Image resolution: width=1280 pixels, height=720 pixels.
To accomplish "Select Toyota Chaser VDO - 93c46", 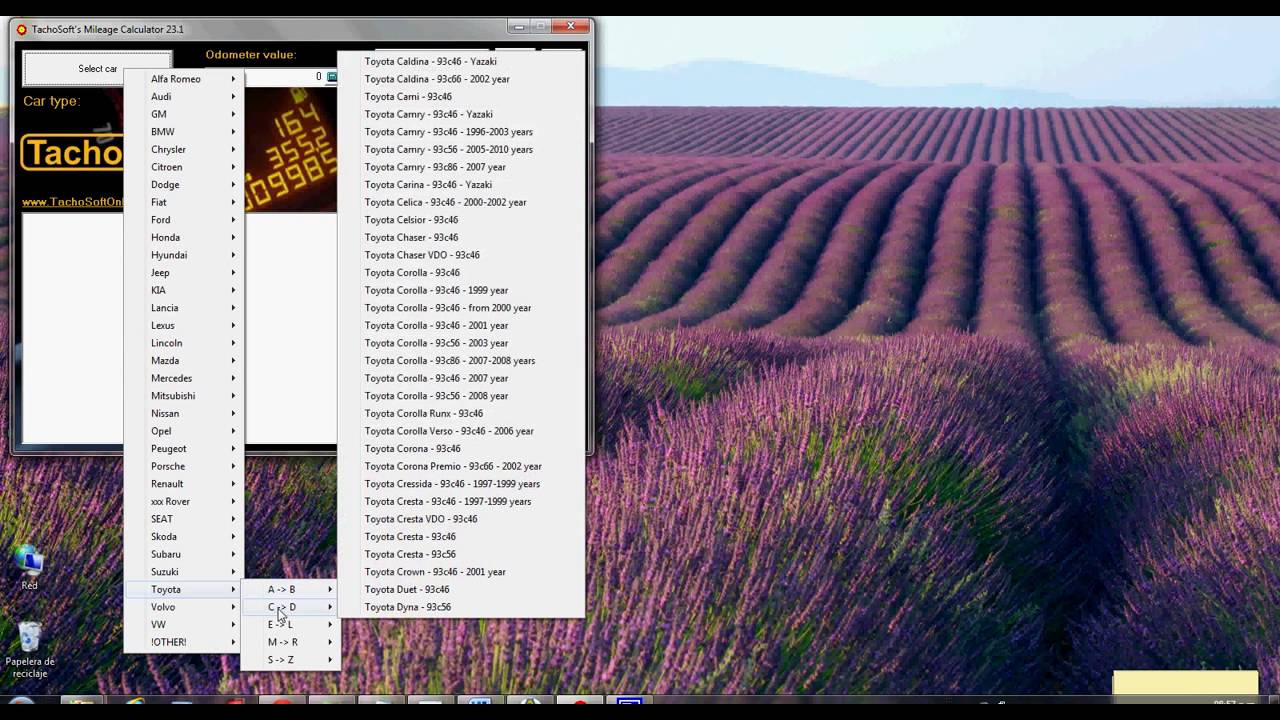I will [461, 255].
